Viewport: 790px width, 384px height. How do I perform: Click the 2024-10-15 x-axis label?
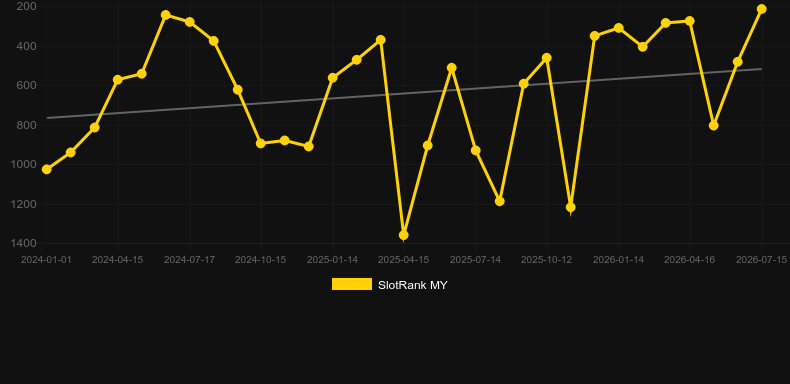click(x=260, y=260)
